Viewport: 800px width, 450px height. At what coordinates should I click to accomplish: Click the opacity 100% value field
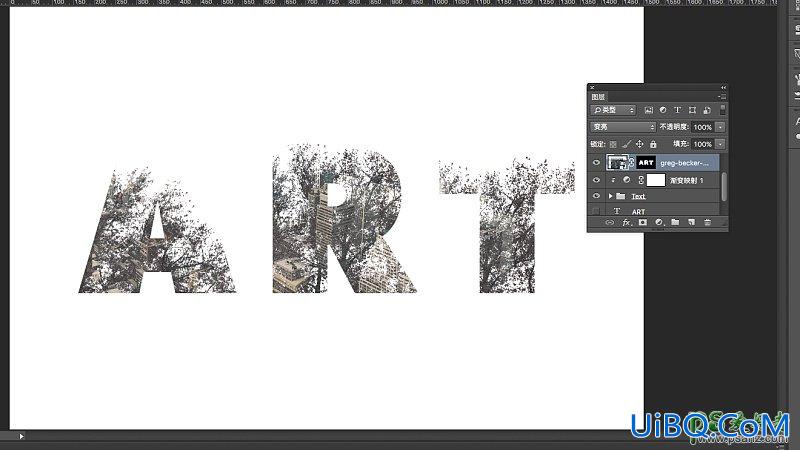point(703,127)
